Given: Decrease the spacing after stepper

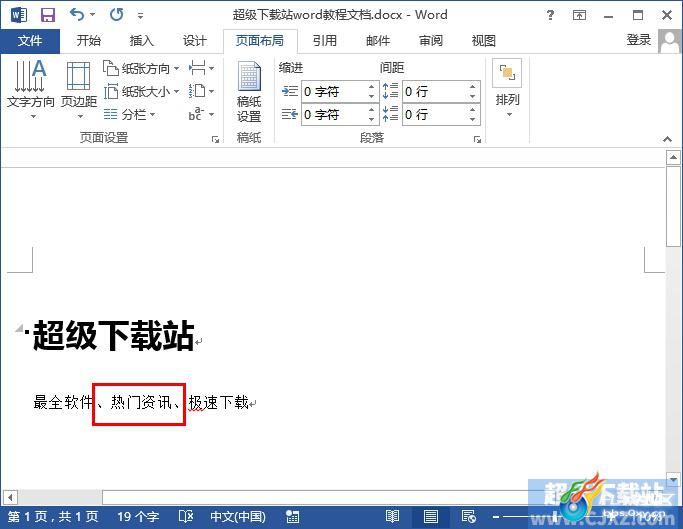Looking at the screenshot, I should tap(473, 119).
